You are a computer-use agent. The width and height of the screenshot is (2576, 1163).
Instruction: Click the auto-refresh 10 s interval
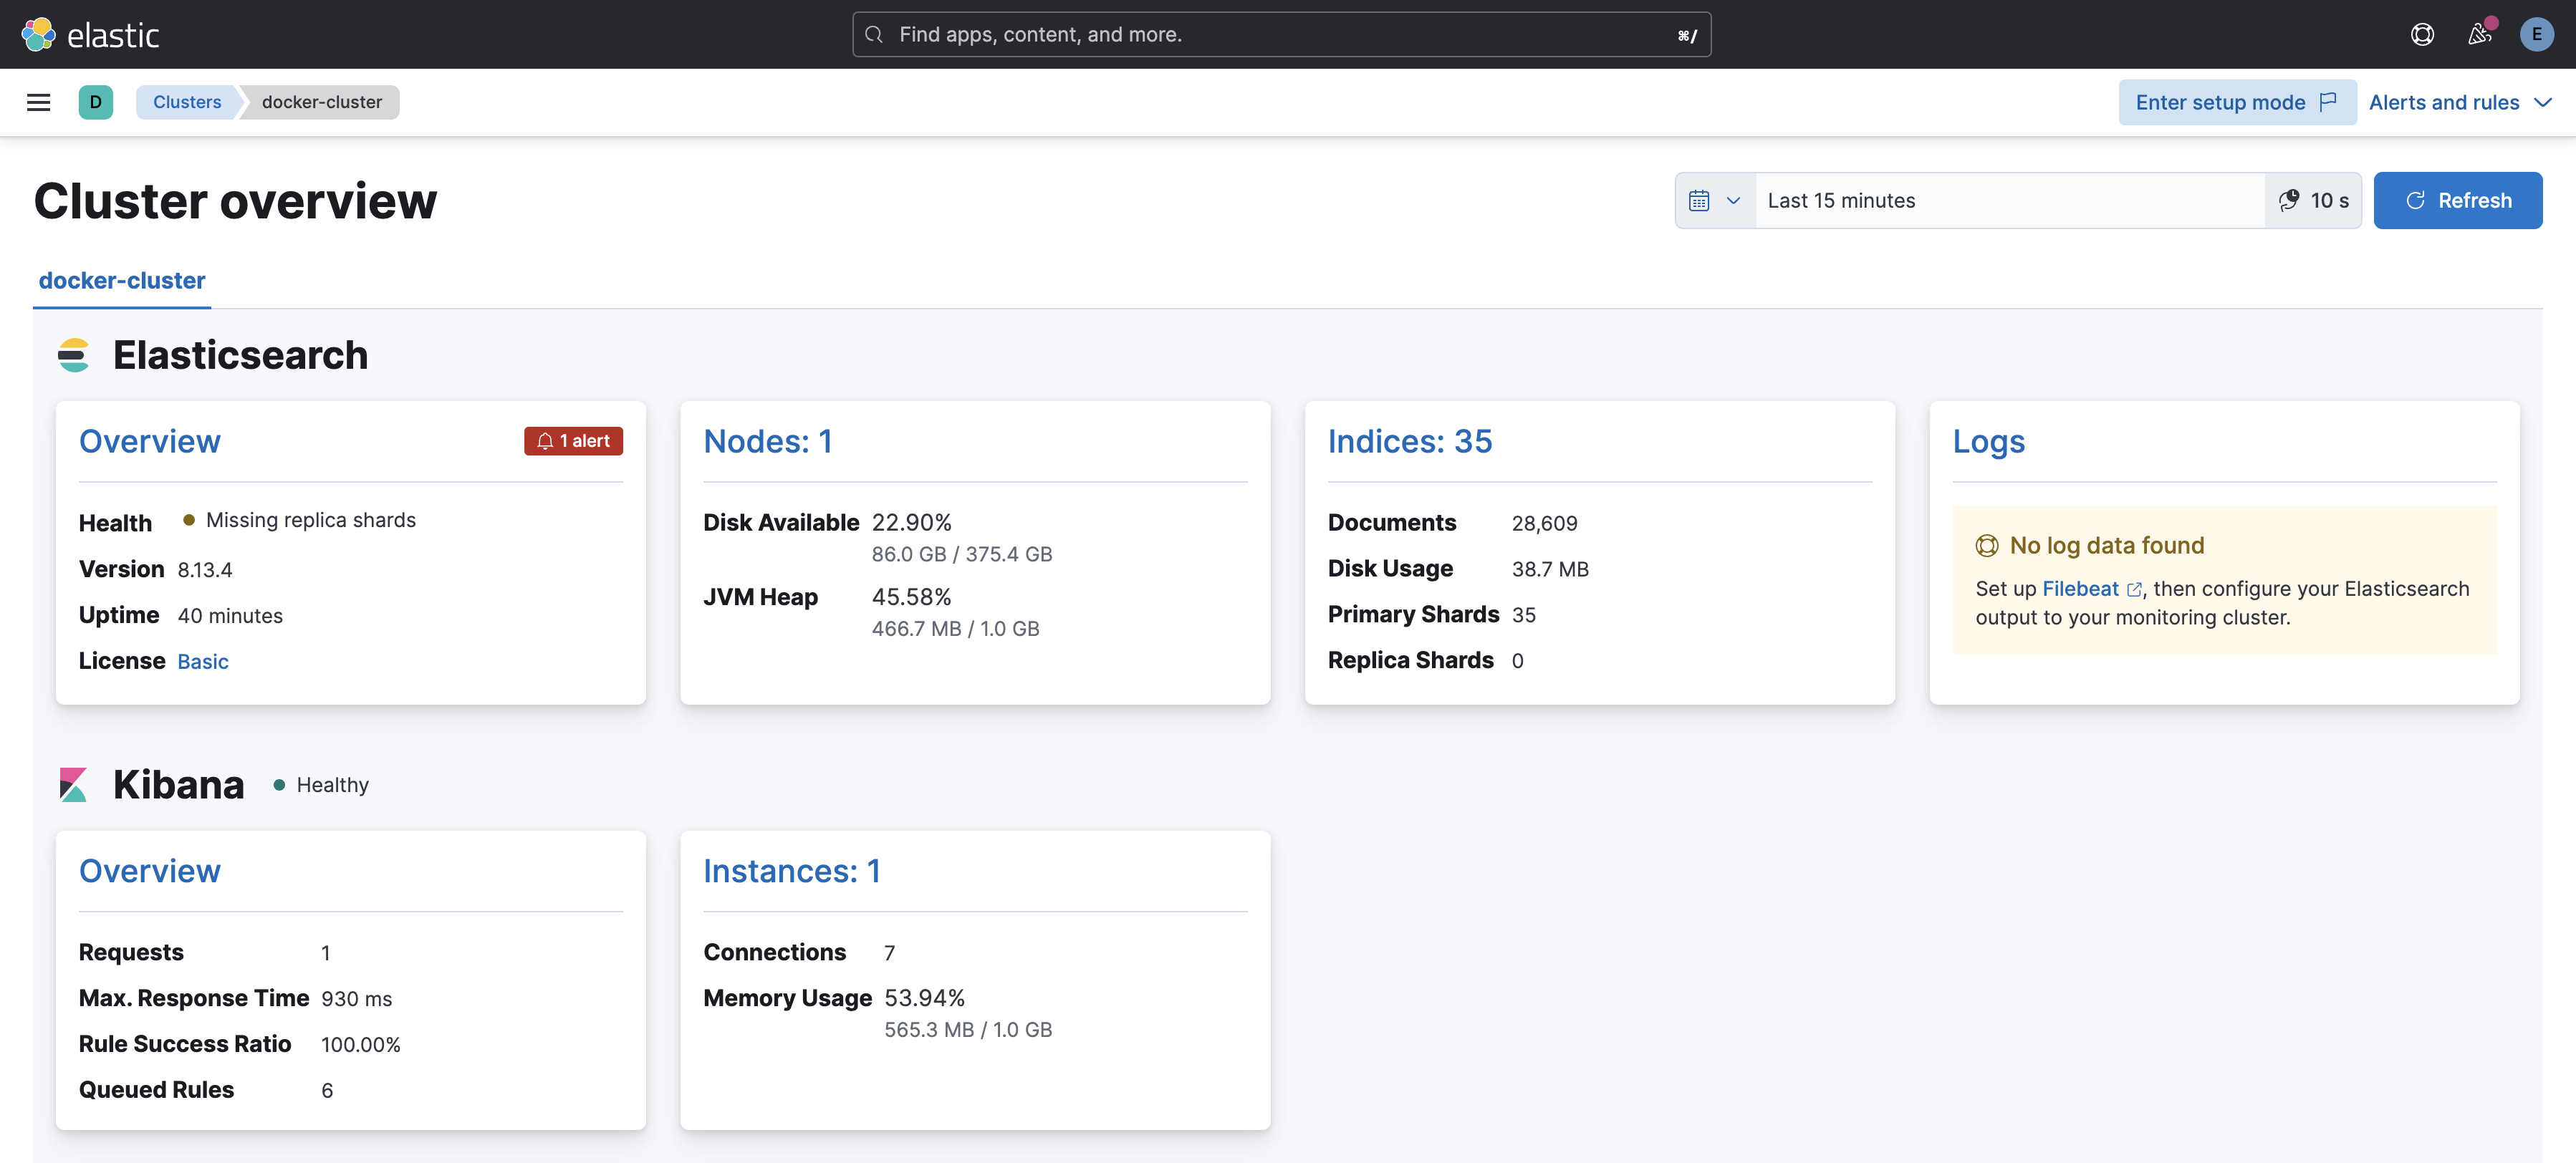coord(2313,200)
